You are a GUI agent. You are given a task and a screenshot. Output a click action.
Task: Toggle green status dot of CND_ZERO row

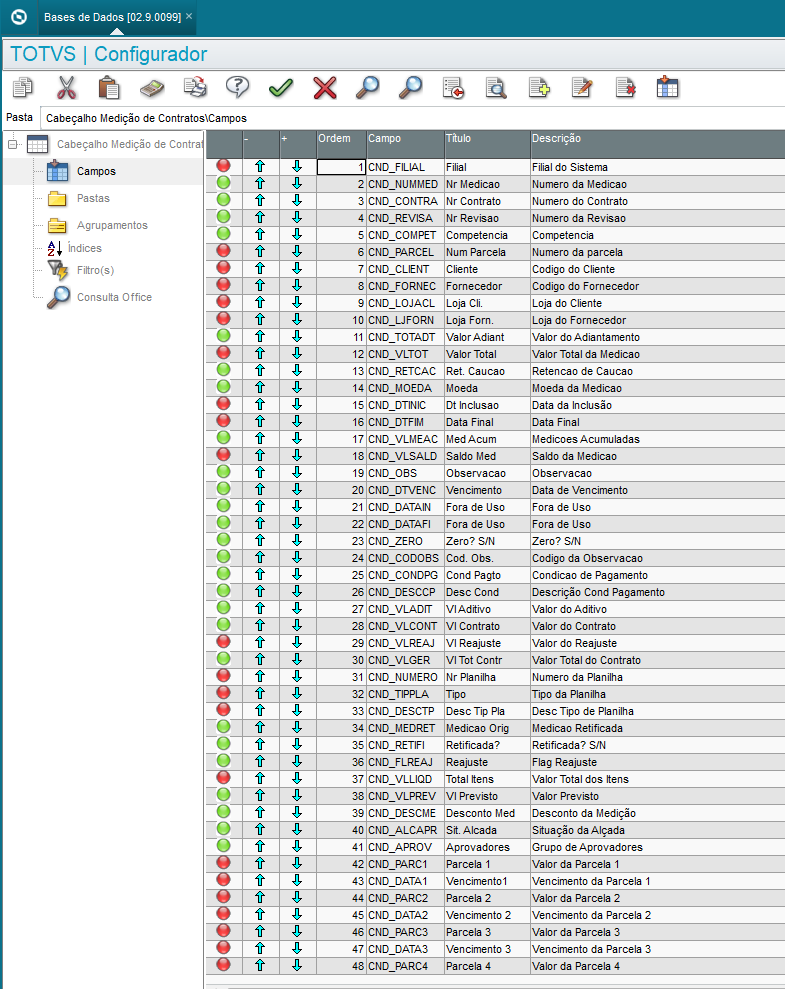coord(223,540)
